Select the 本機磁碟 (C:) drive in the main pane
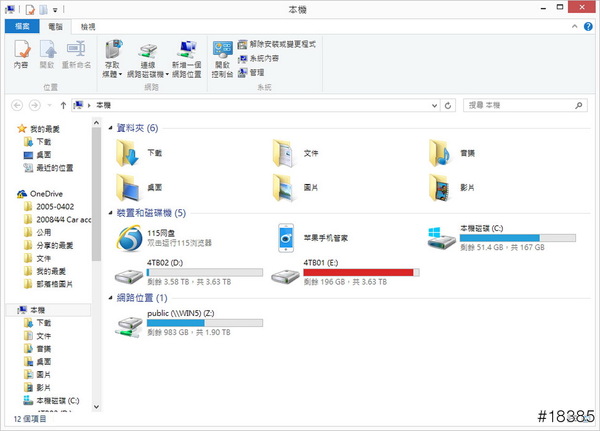The width and height of the screenshot is (600, 431). coord(502,238)
